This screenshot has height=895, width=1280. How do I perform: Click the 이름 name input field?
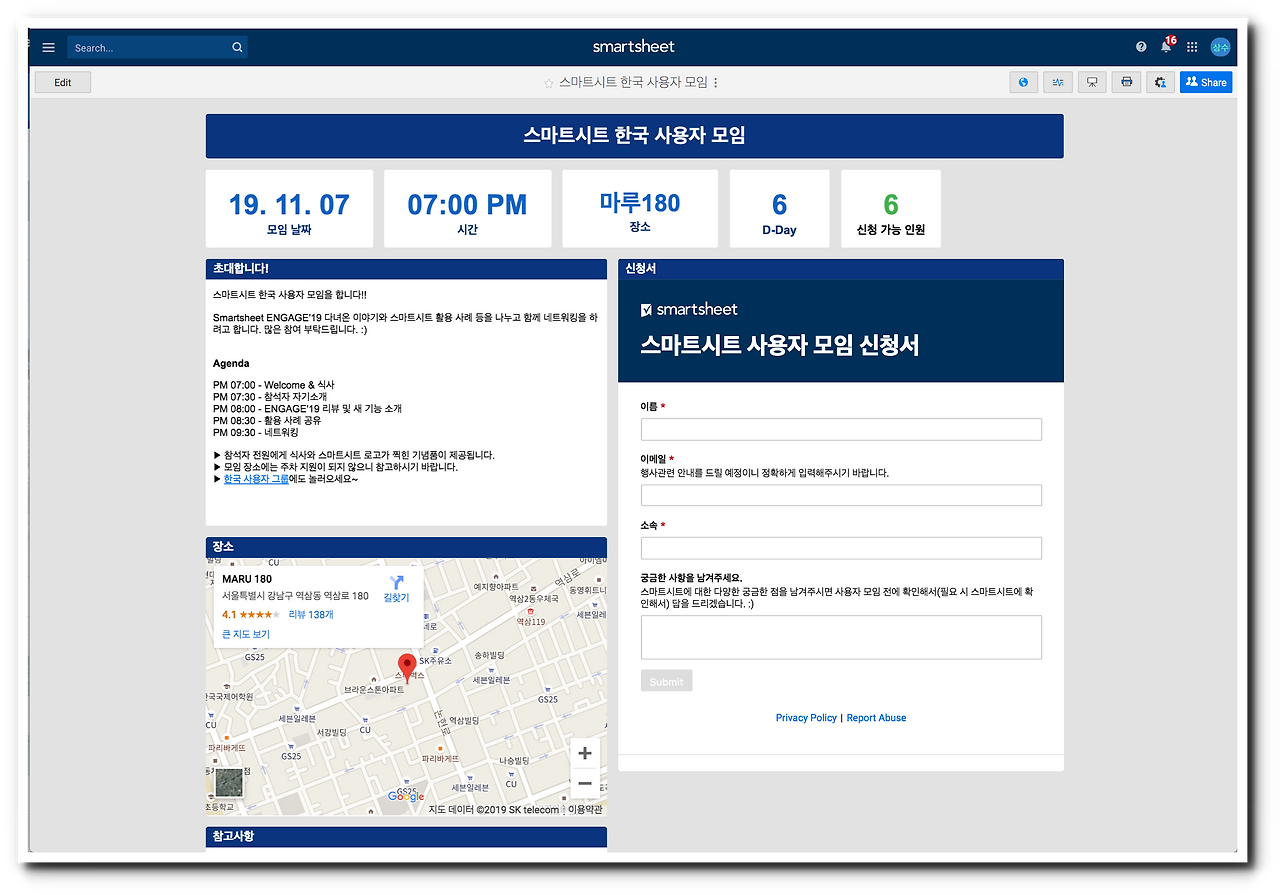click(x=841, y=429)
